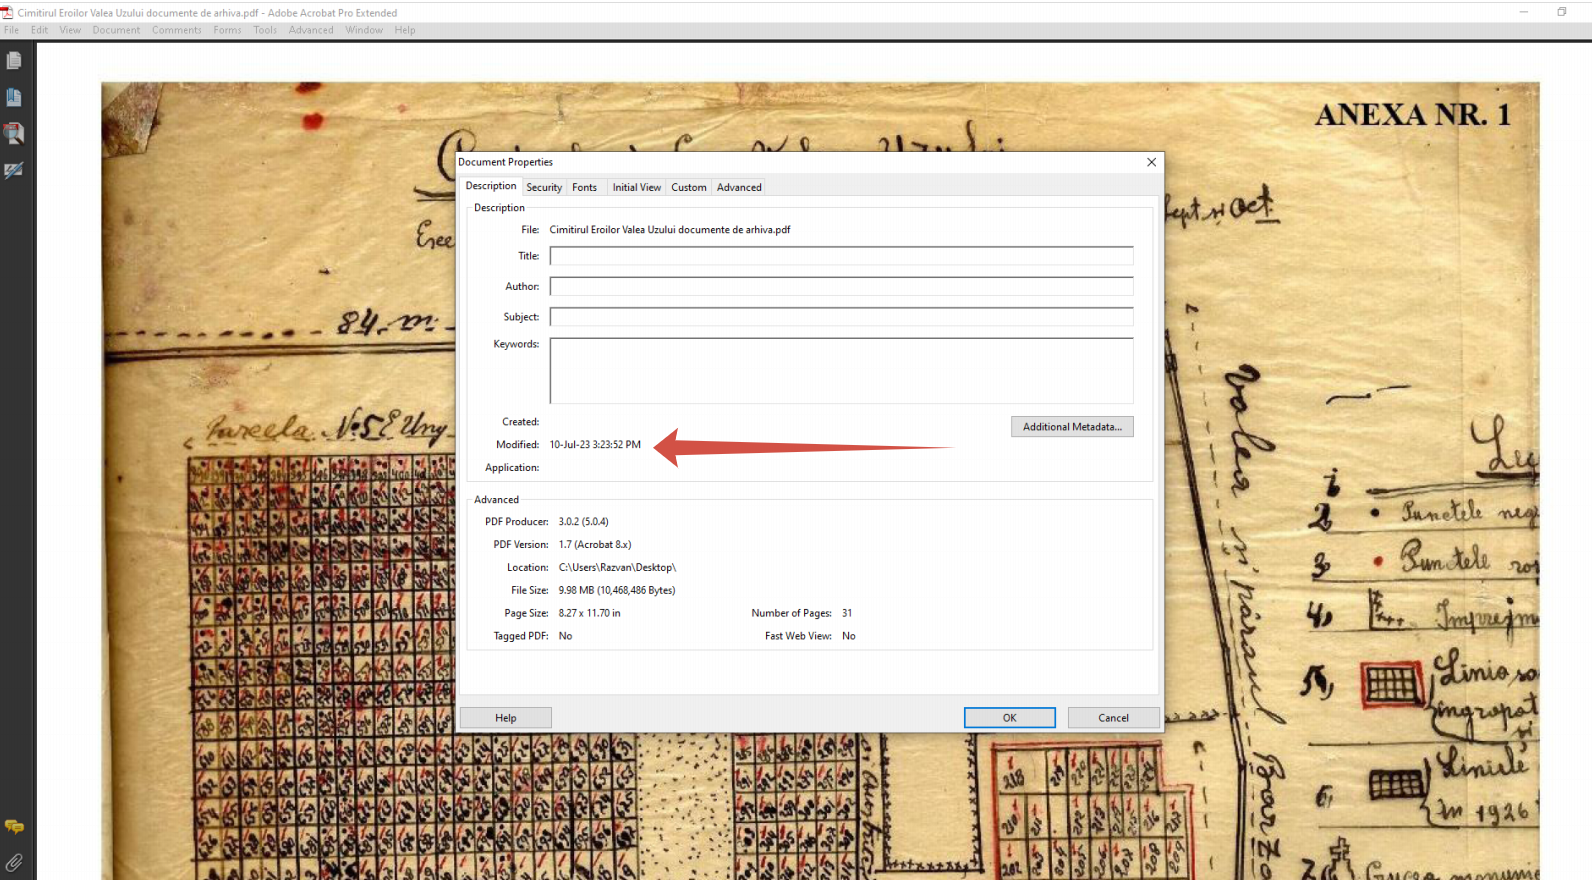Click into the Title text field
Image resolution: width=1592 pixels, height=880 pixels.
point(840,256)
